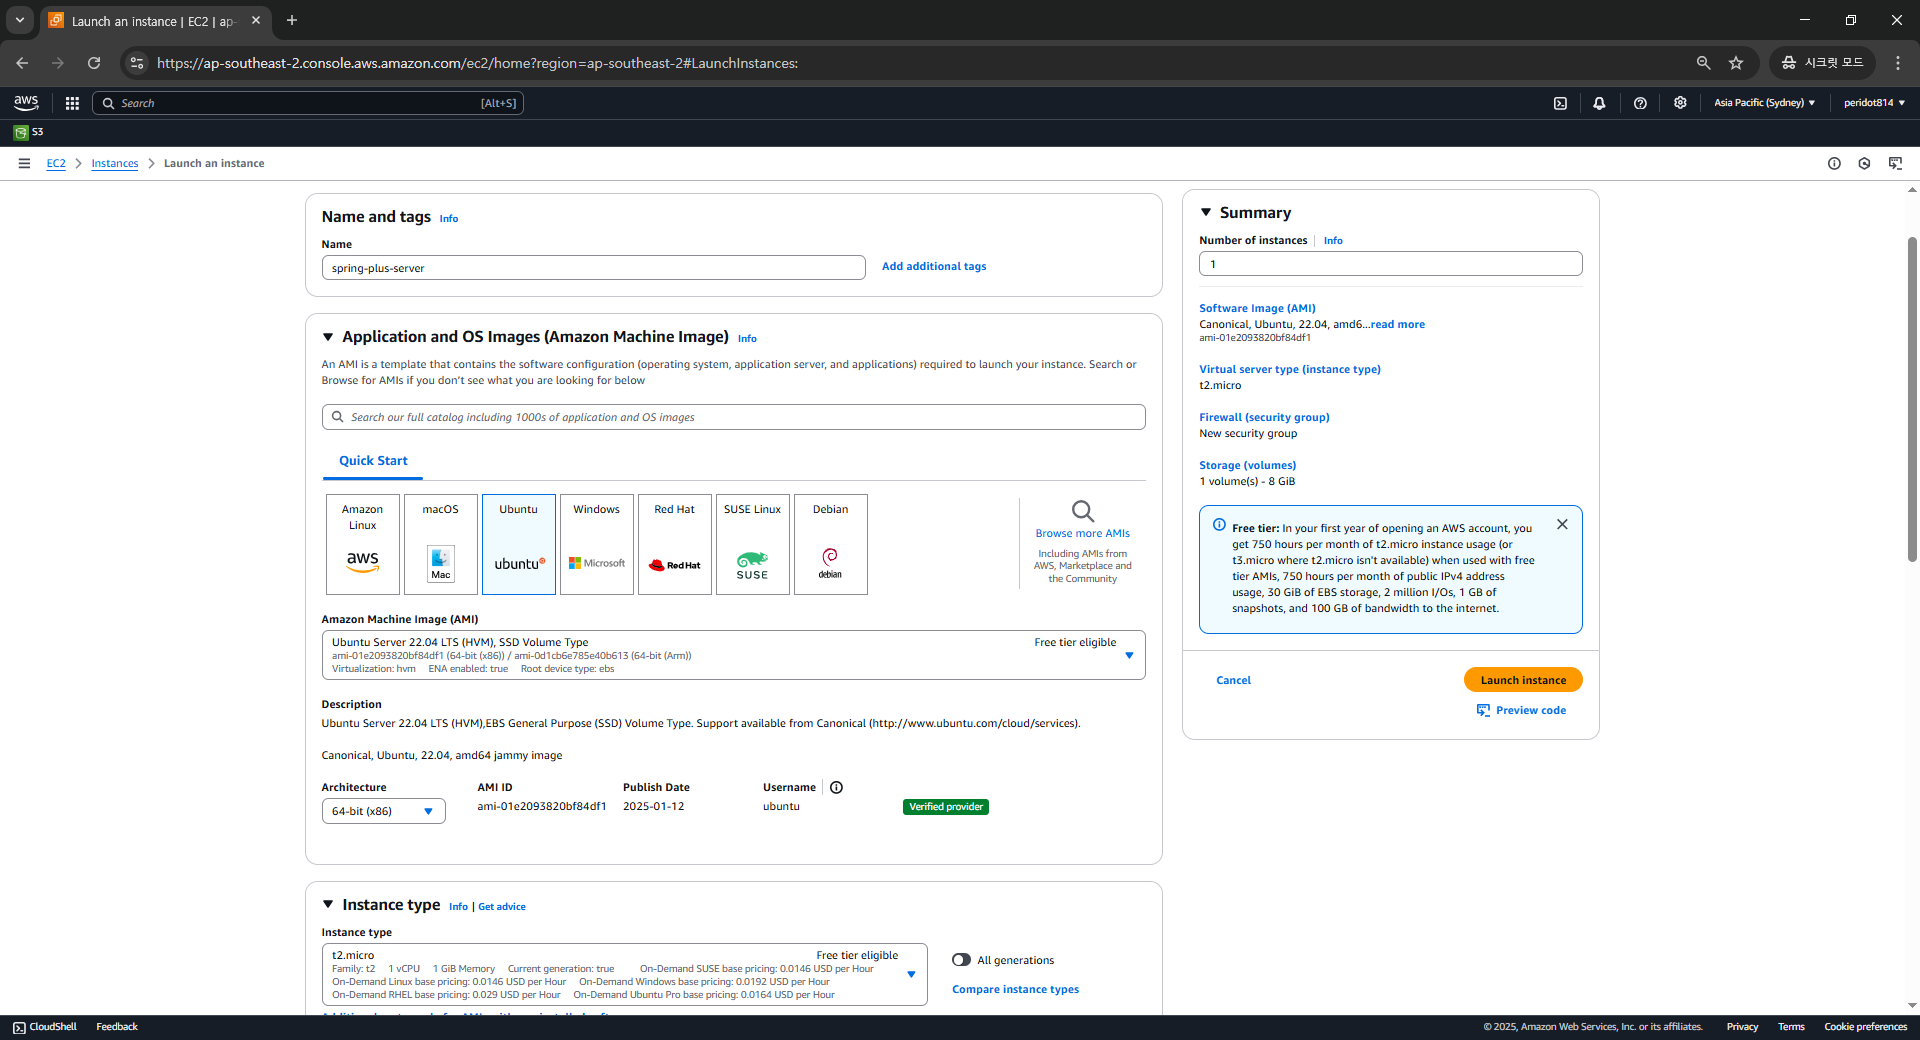Open the t2.micro instance type dropdown
This screenshot has width=1920, height=1040.
(624, 974)
